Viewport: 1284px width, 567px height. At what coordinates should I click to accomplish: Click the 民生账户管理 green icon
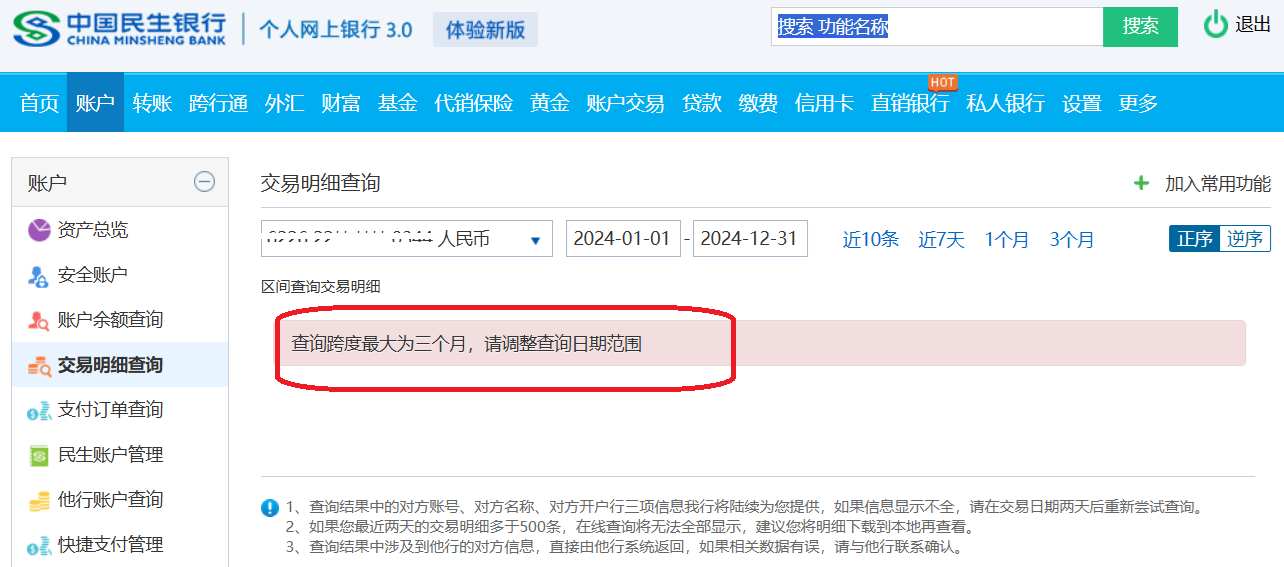click(x=39, y=455)
